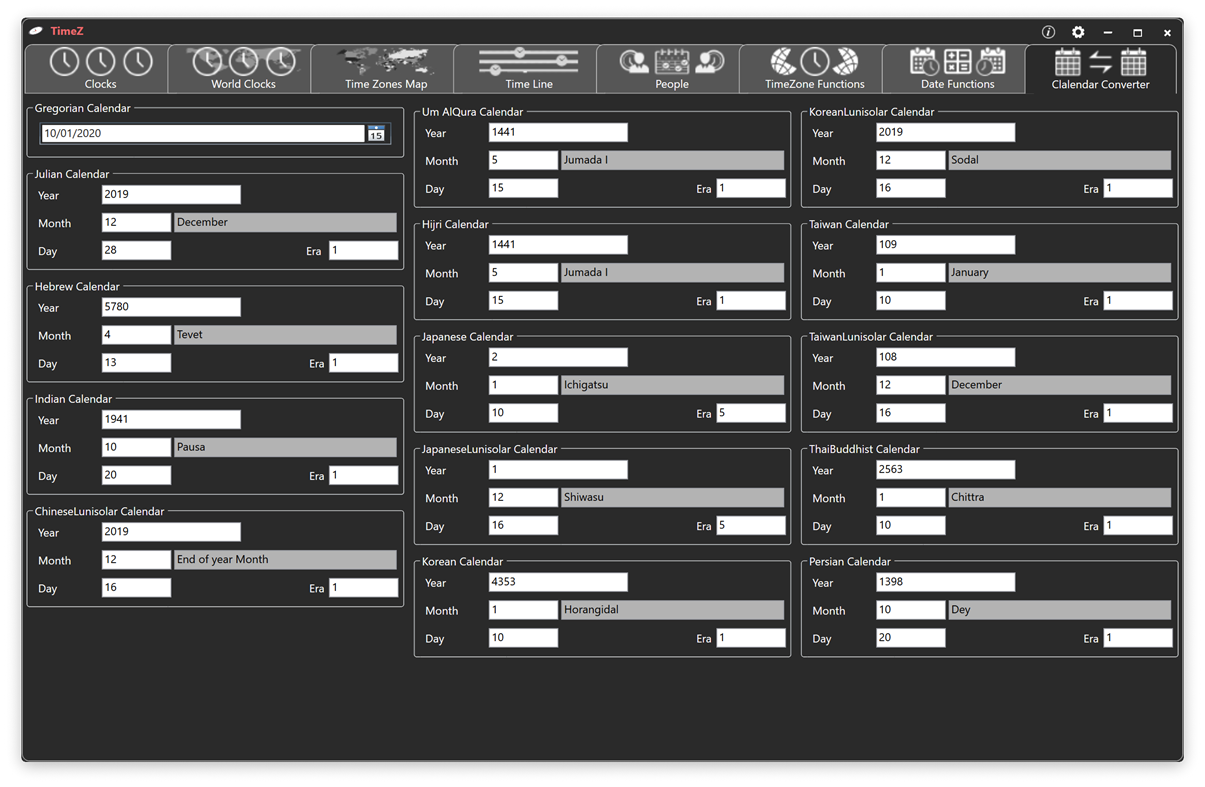The height and width of the screenshot is (787, 1205).
Task: Click the Gregorian date input field
Action: click(203, 133)
